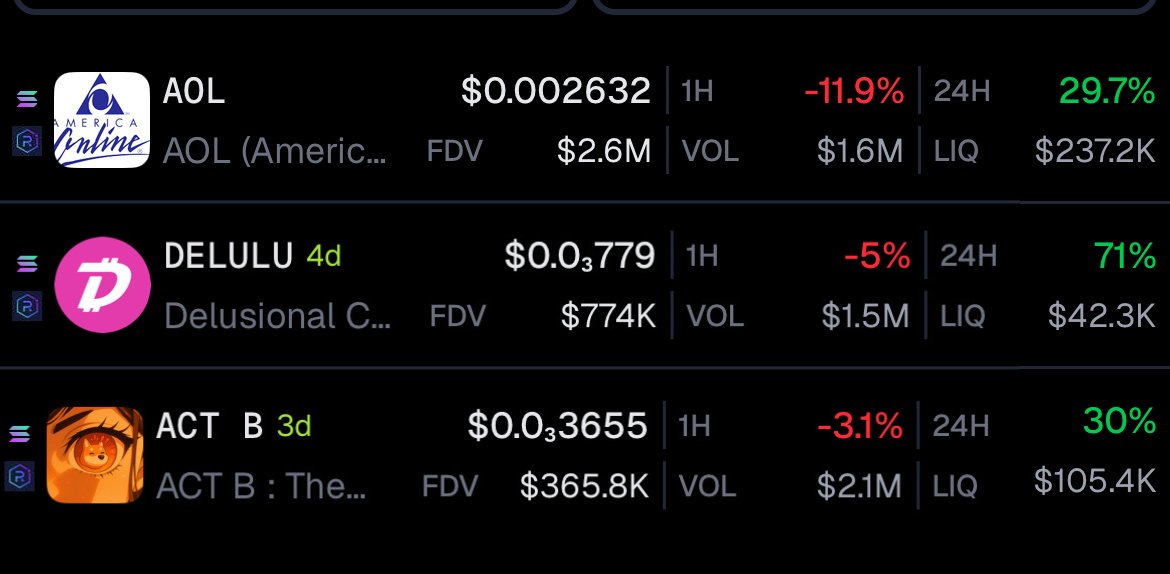Click ACT B liquidity value $105.4K

[x=1095, y=480]
